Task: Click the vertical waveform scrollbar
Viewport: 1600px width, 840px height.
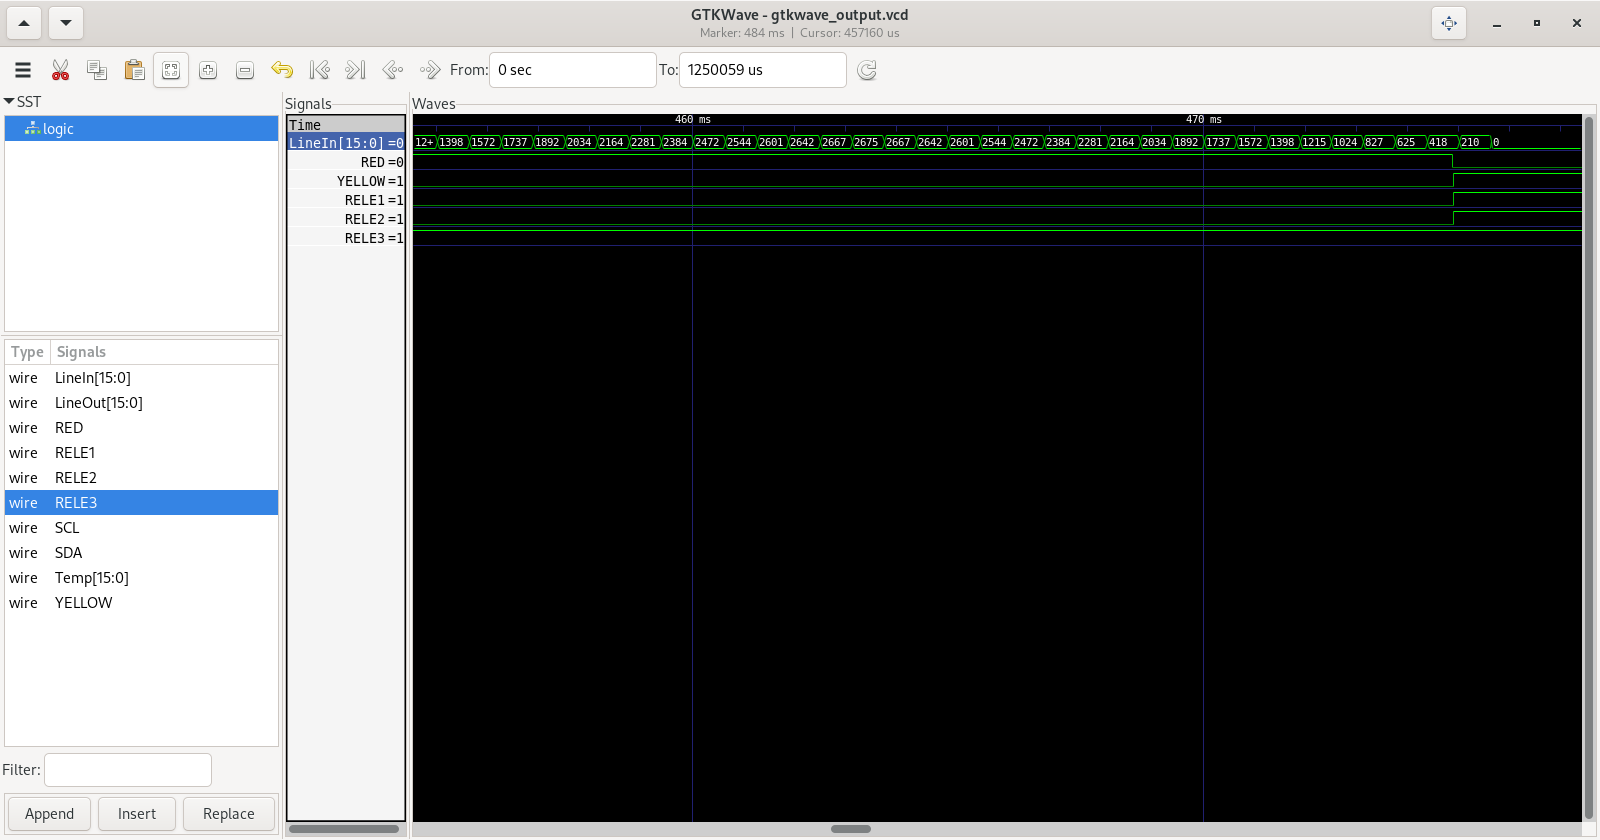Action: [x=1589, y=468]
